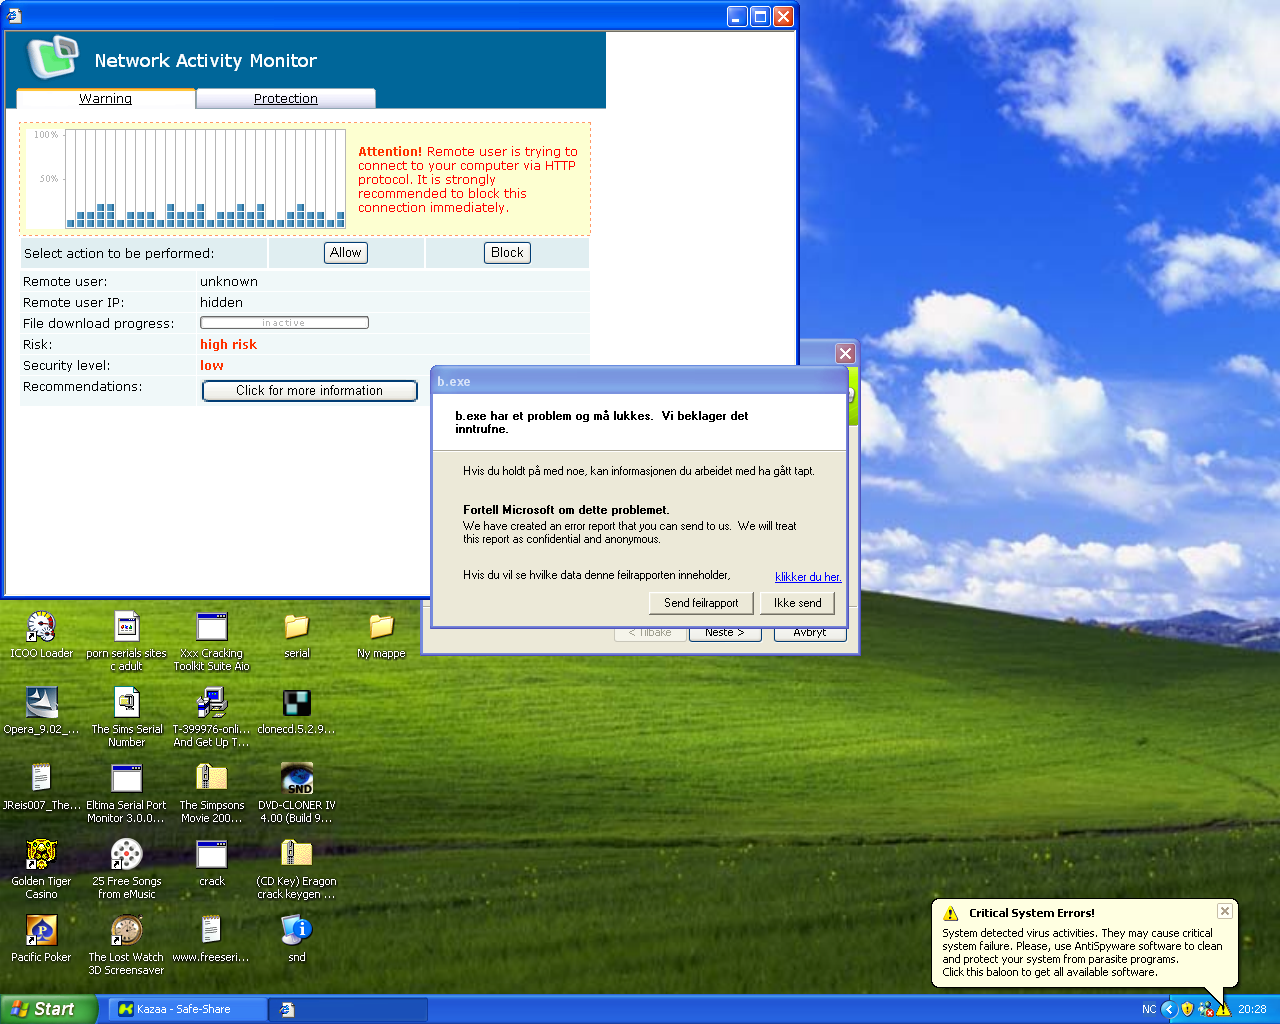The image size is (1280, 1024).
Task: Click the Block button
Action: point(507,253)
